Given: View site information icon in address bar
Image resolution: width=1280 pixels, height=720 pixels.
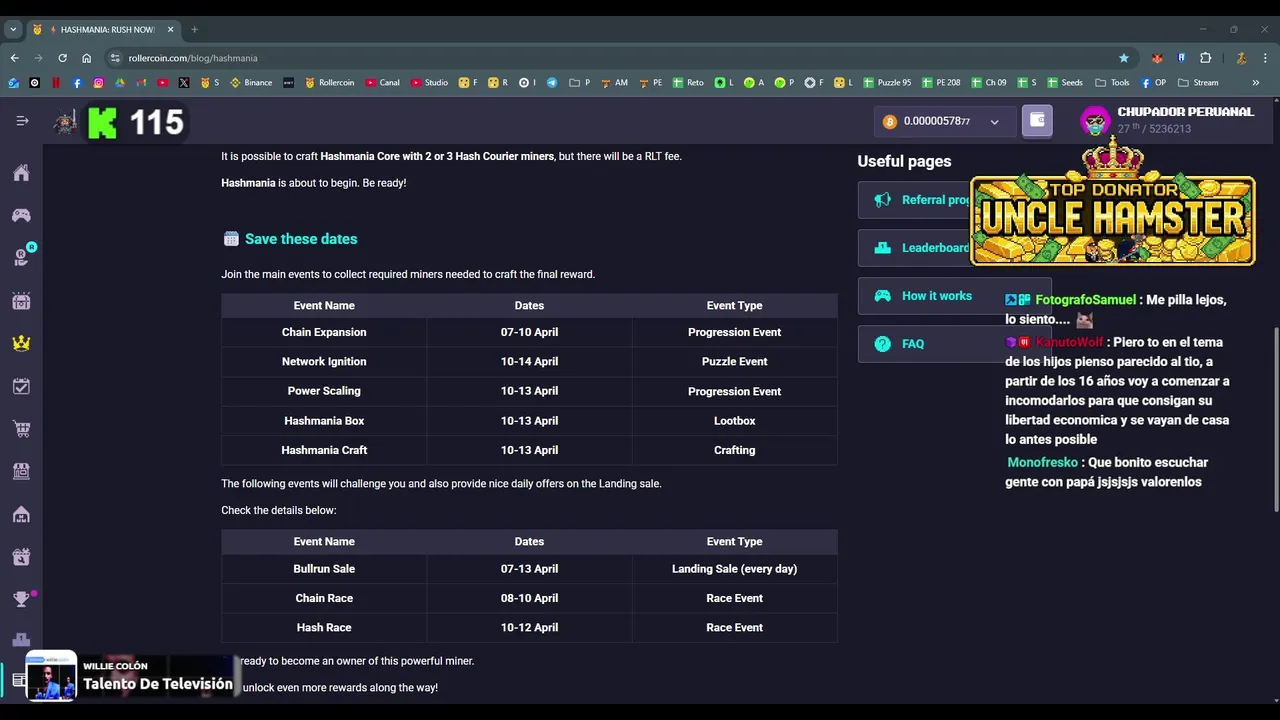Looking at the screenshot, I should tap(116, 58).
